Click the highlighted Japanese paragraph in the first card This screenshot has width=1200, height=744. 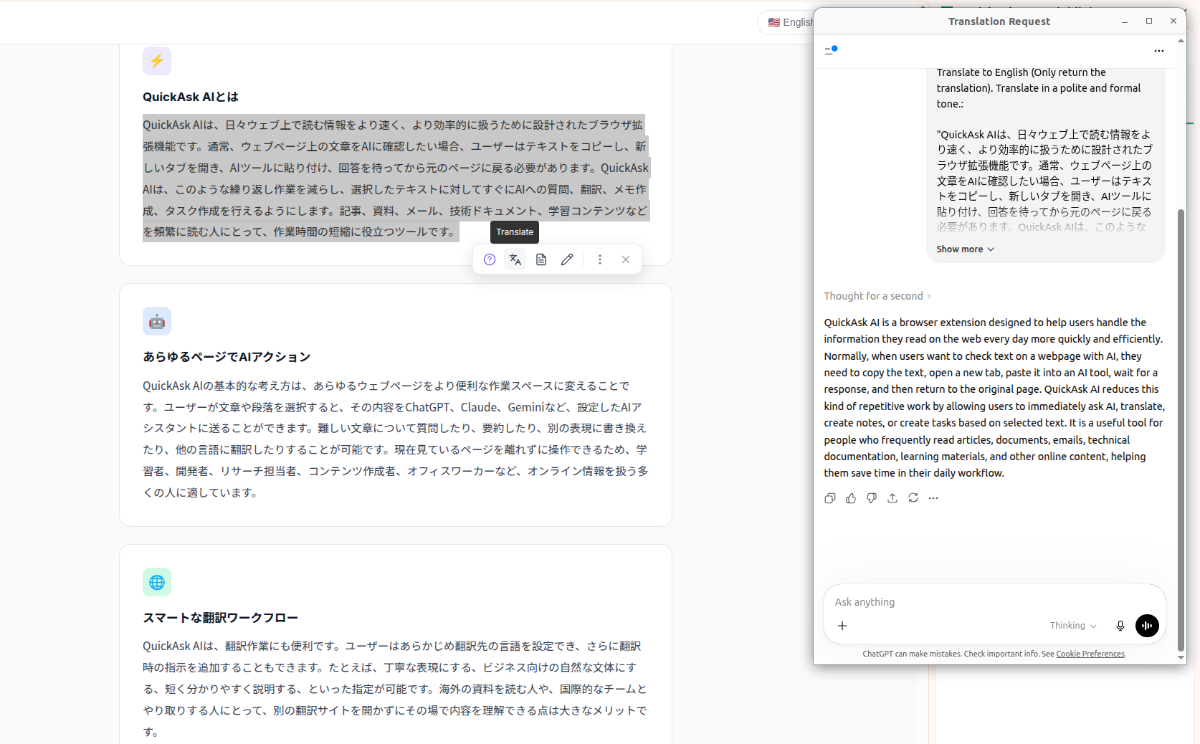point(396,178)
